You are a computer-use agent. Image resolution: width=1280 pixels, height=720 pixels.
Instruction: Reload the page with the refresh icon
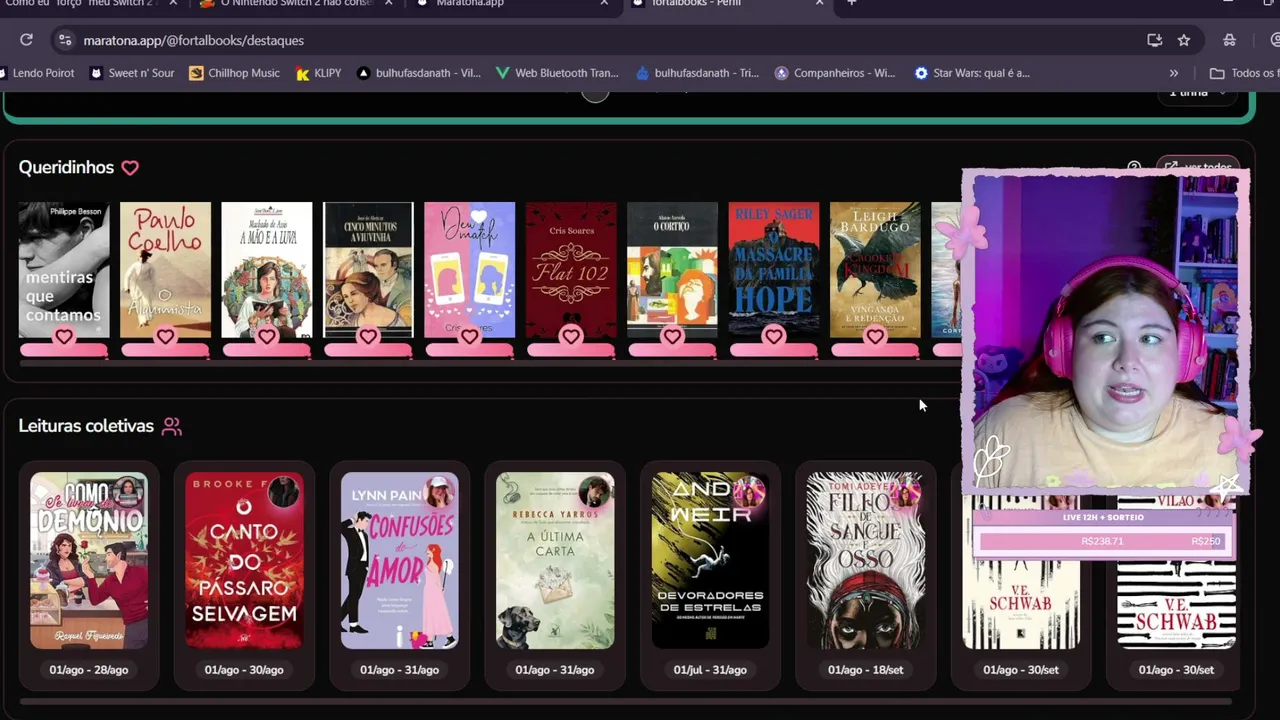coord(26,40)
